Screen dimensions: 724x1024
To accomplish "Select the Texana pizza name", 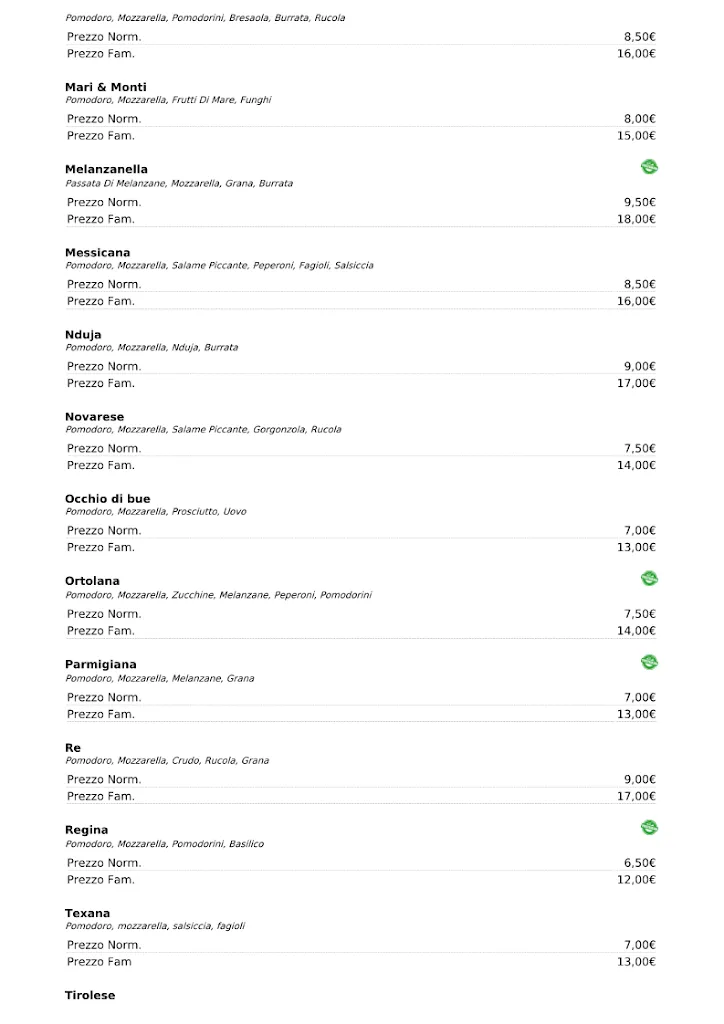I will coord(87,913).
